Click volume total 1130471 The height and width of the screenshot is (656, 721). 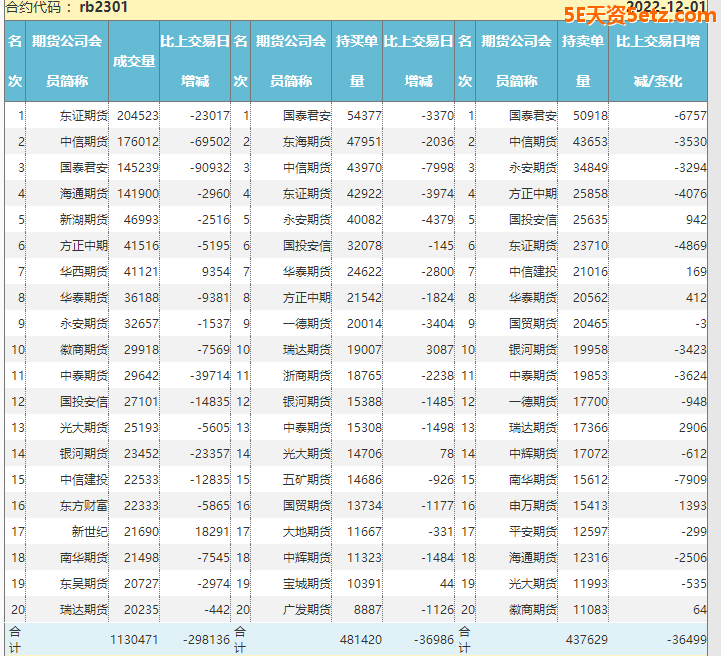coord(134,639)
